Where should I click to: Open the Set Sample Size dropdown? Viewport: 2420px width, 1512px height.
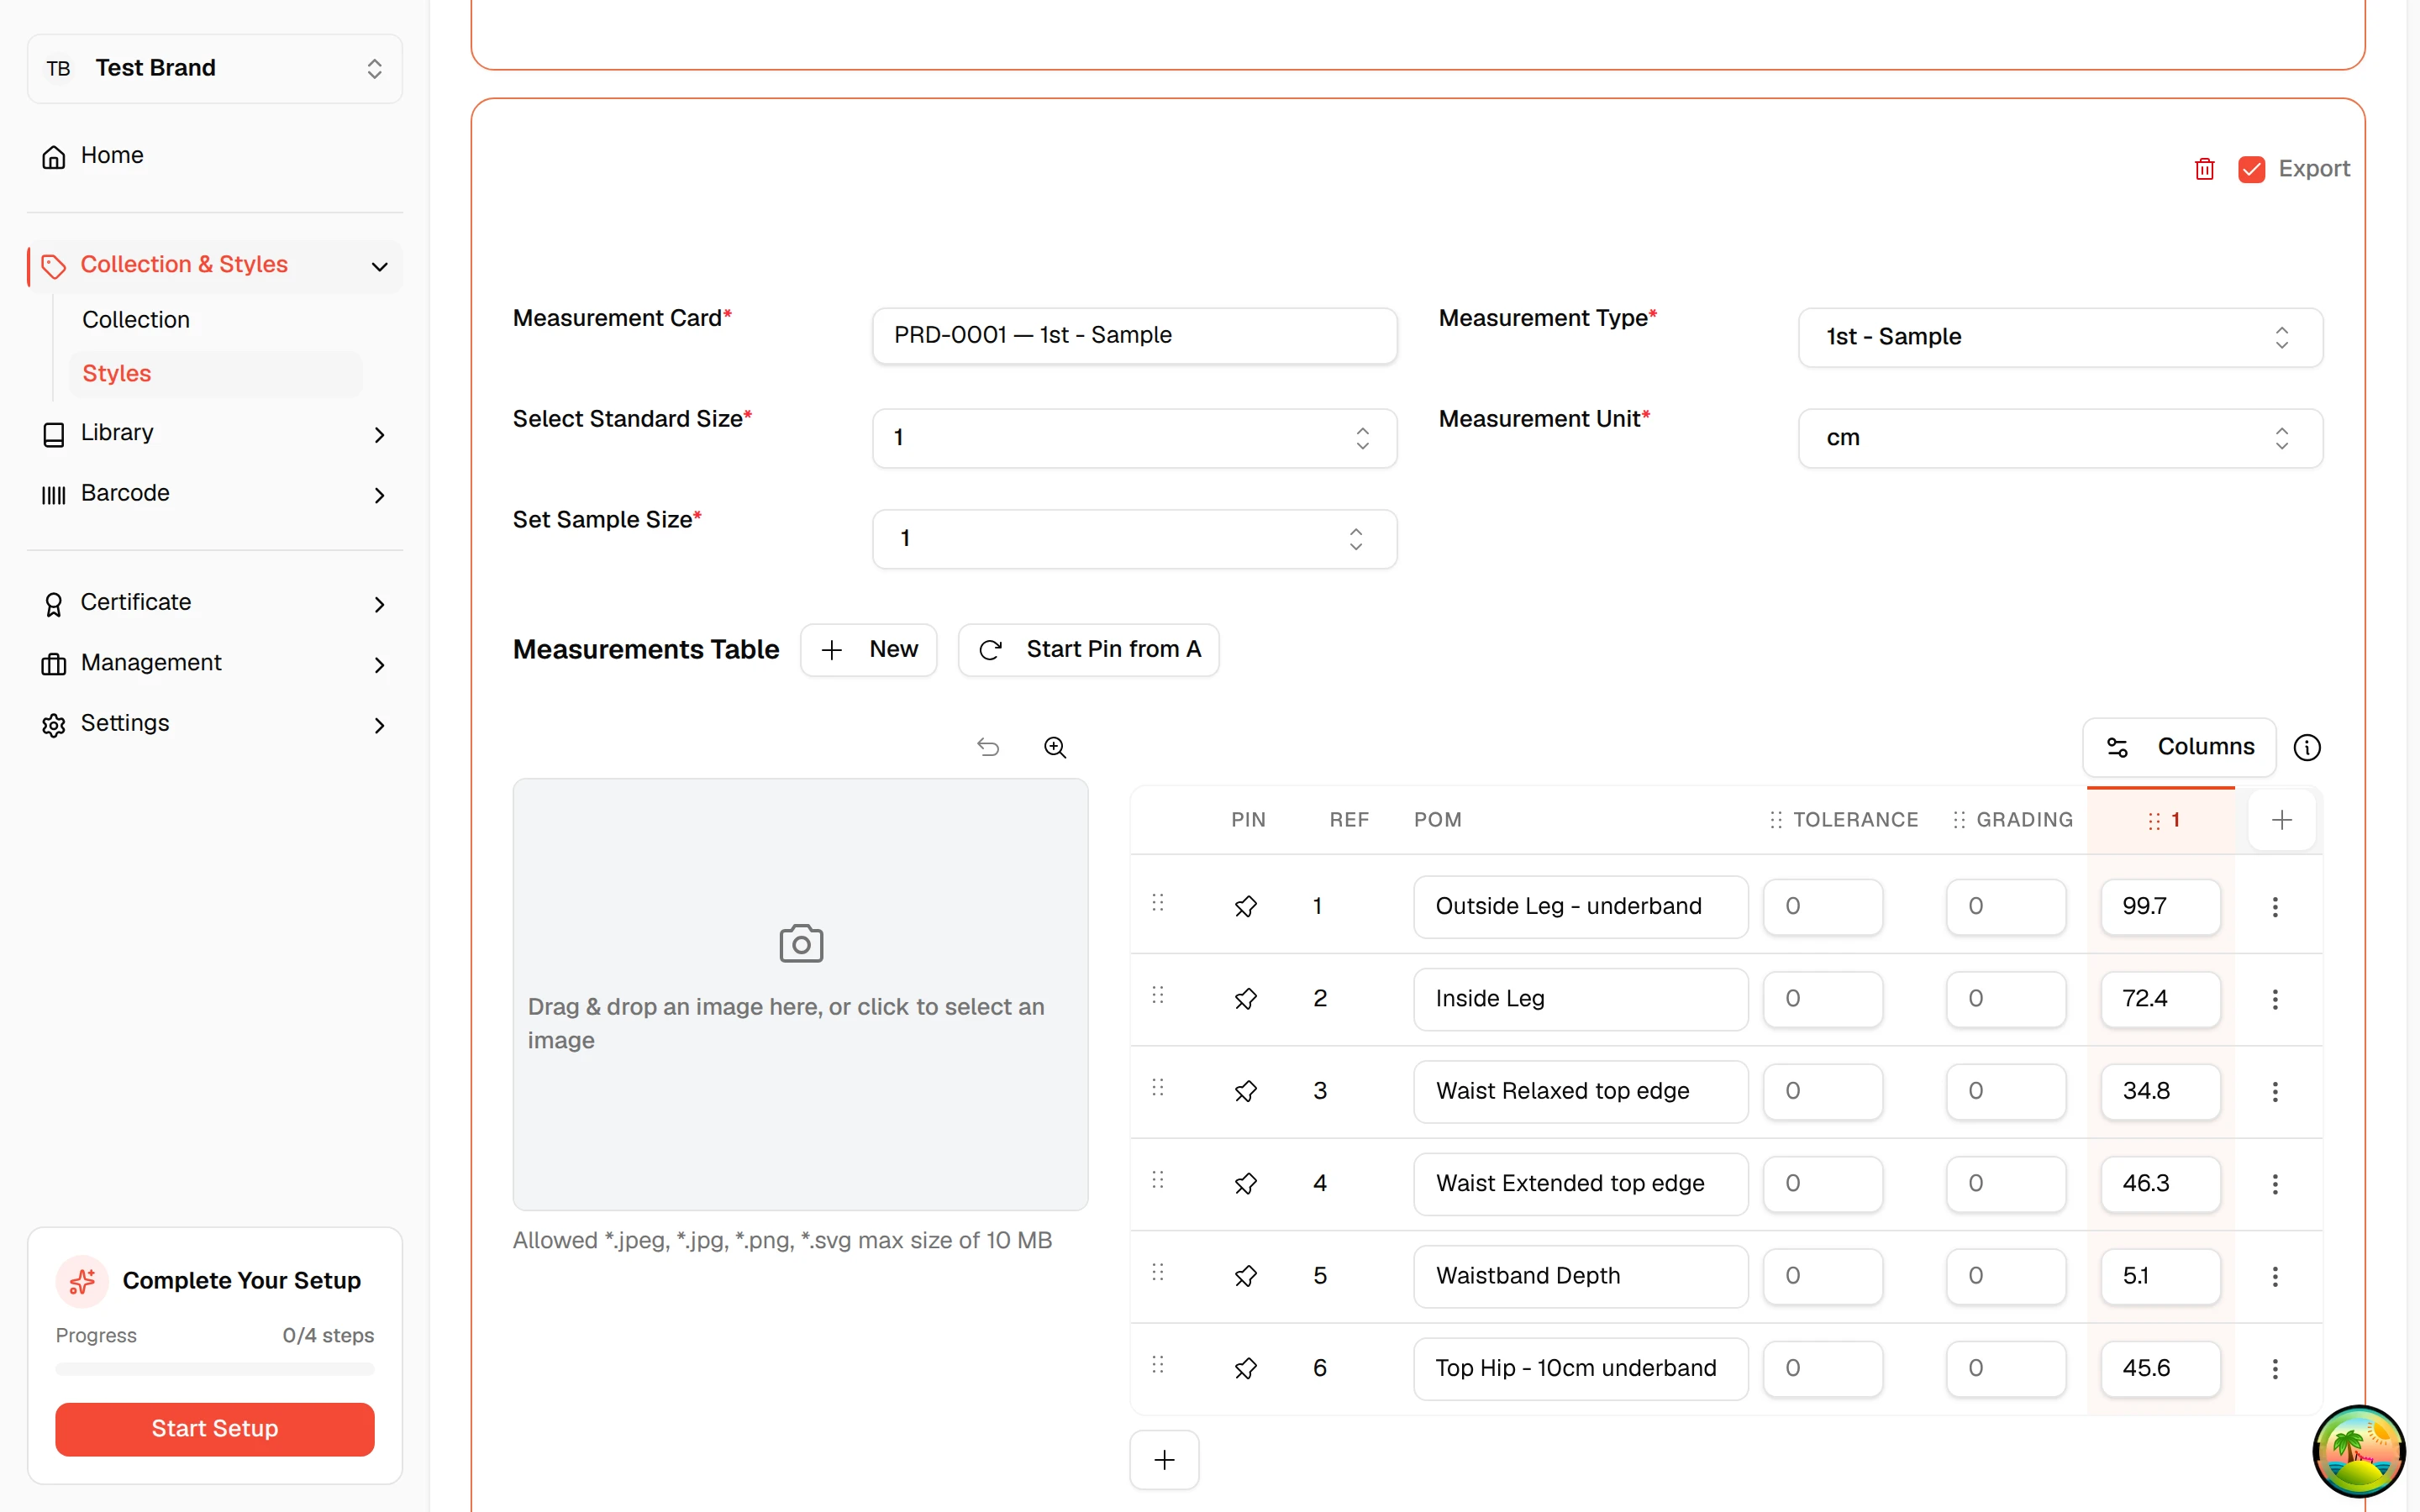coord(1134,539)
